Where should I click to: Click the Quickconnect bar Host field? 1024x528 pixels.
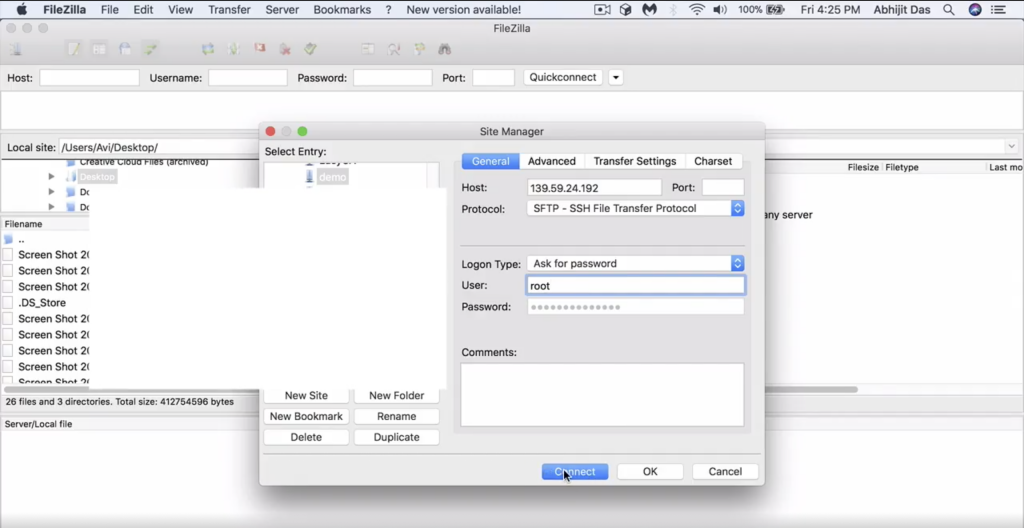89,78
